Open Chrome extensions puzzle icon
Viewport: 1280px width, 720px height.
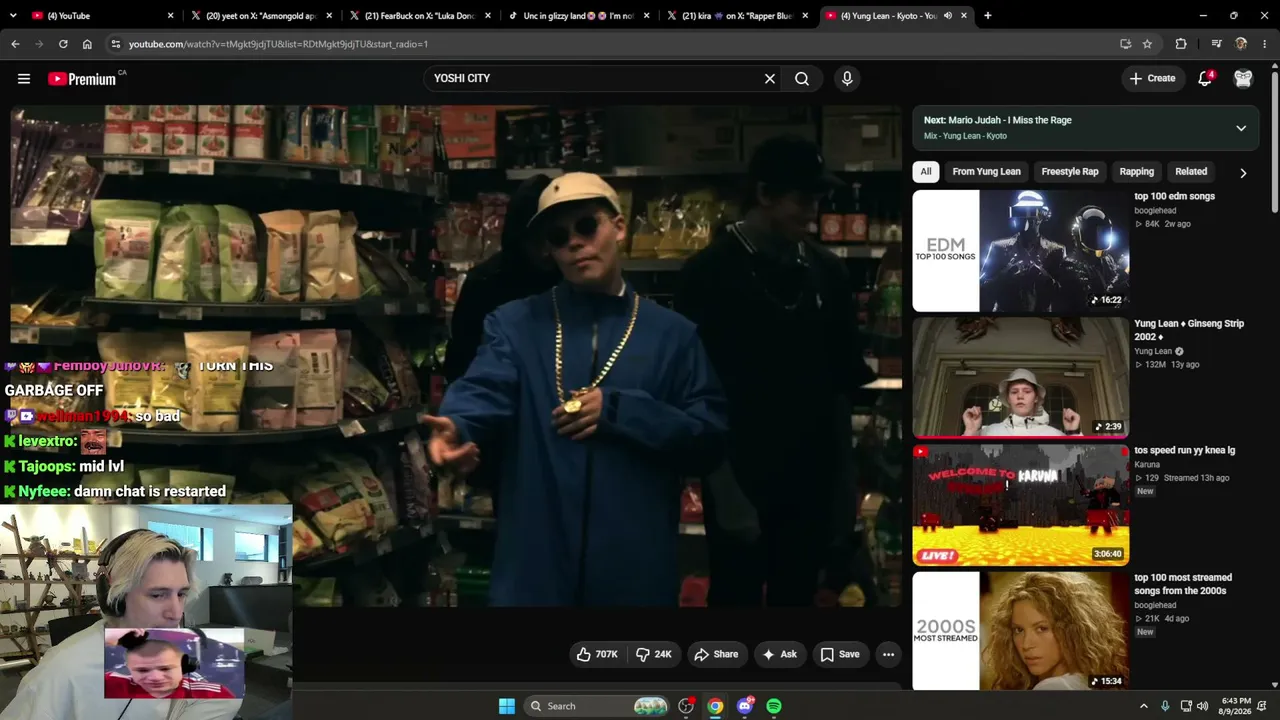[1181, 44]
